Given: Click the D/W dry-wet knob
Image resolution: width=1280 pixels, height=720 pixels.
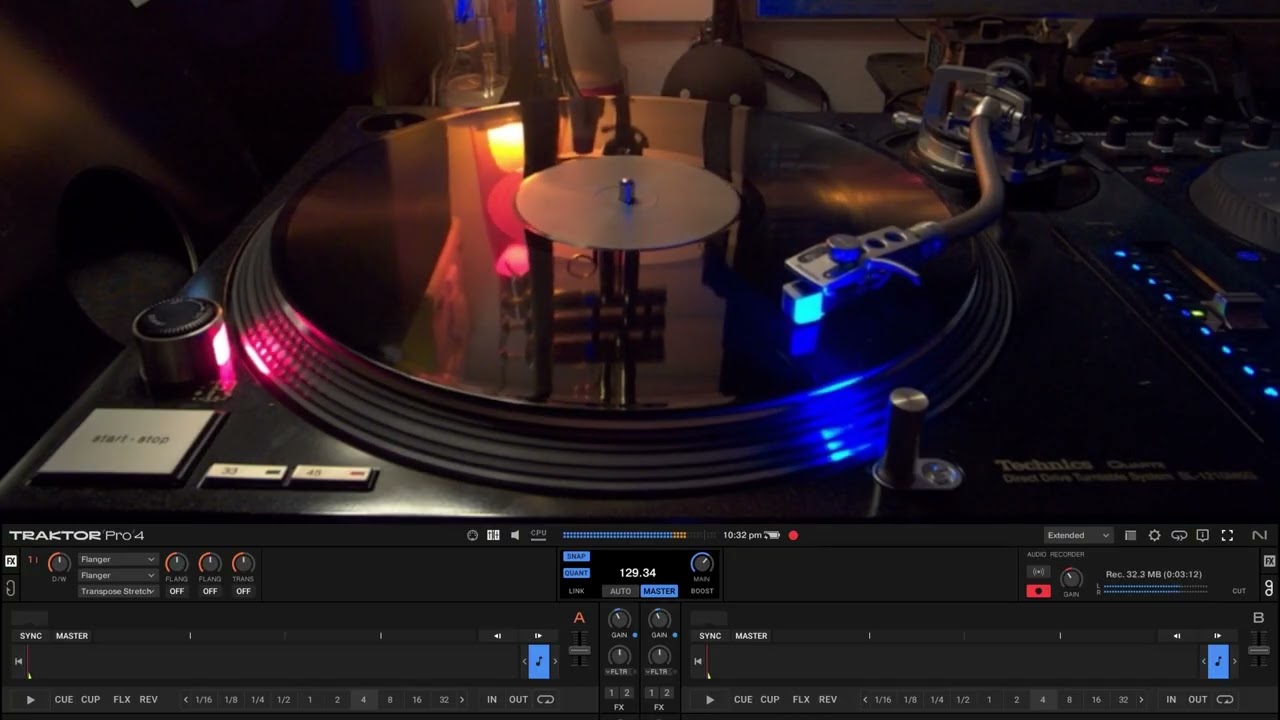Looking at the screenshot, I should [59, 563].
